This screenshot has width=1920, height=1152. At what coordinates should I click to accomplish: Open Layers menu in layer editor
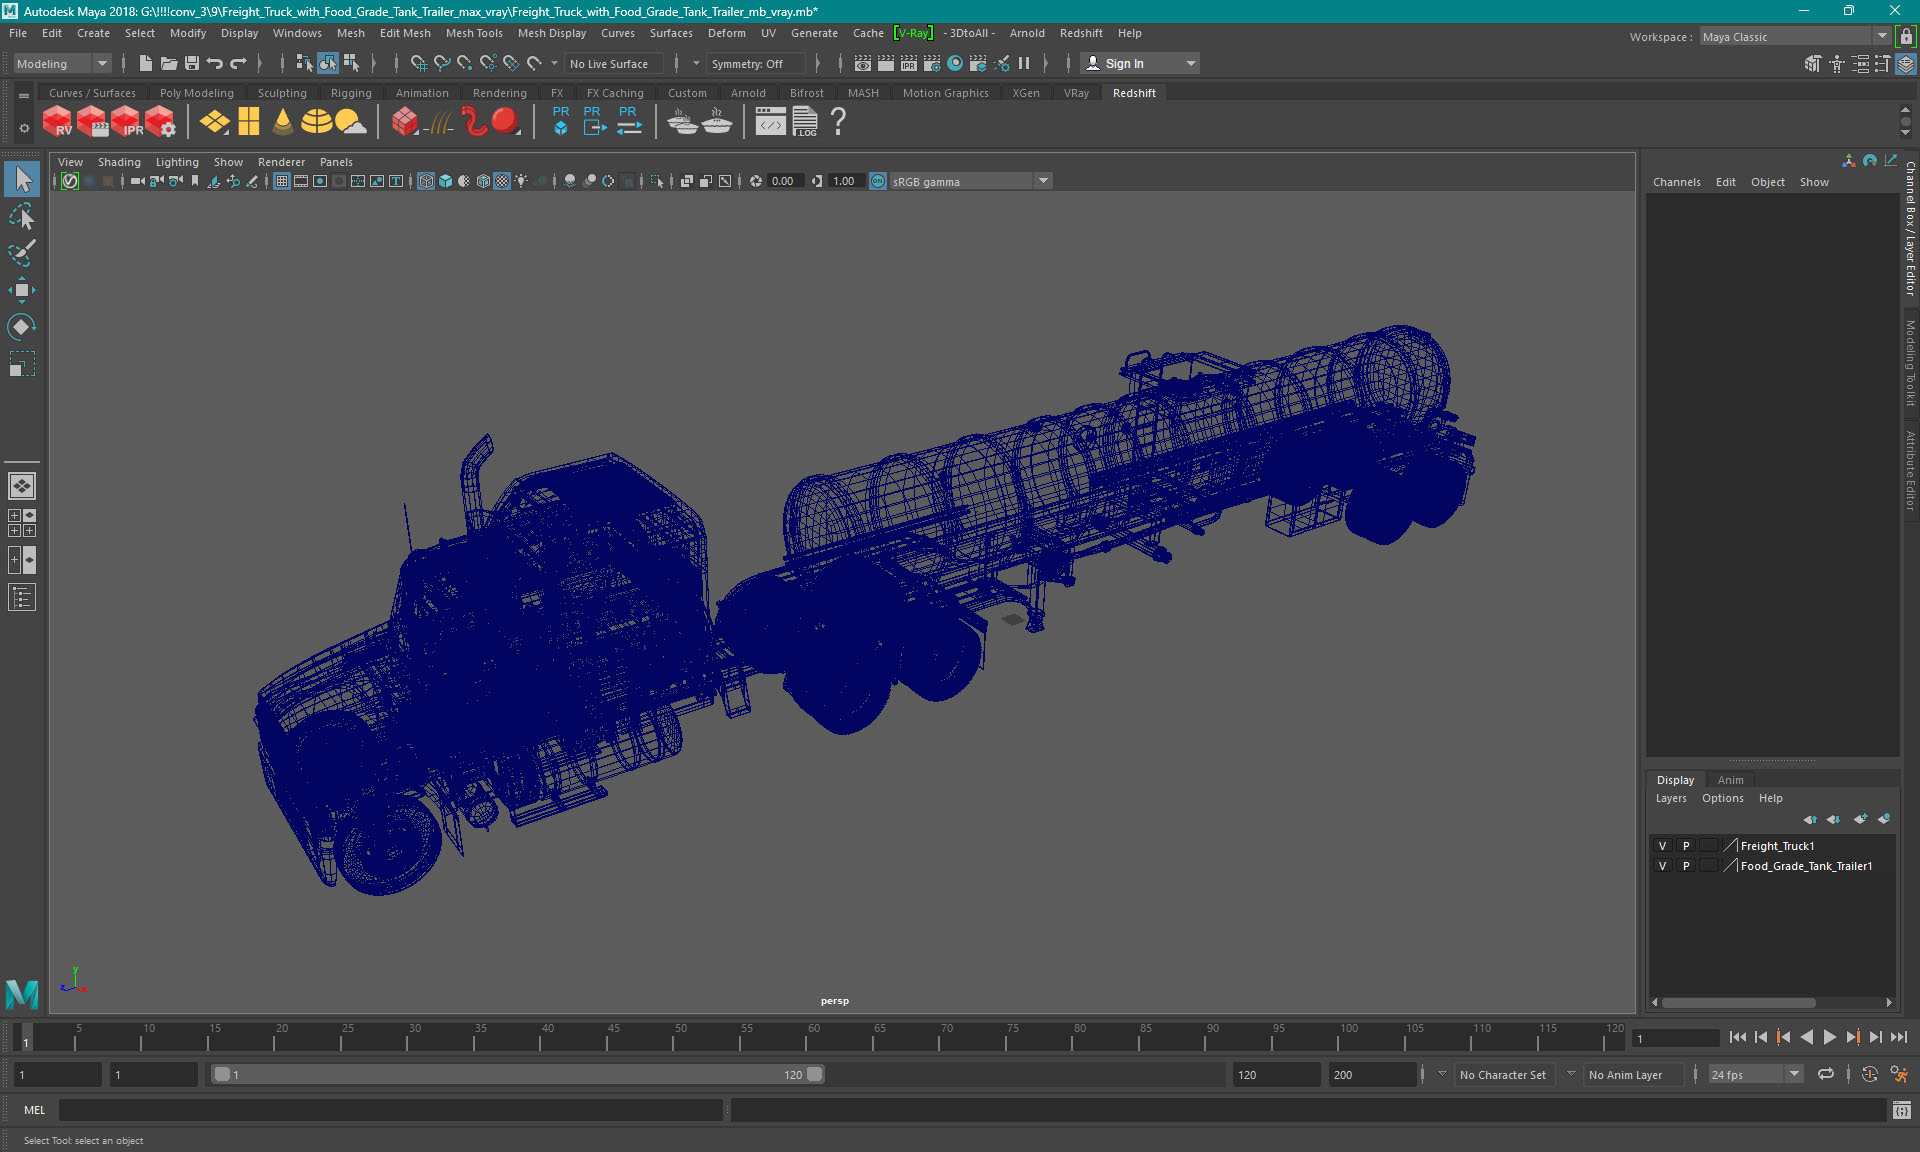1670,798
